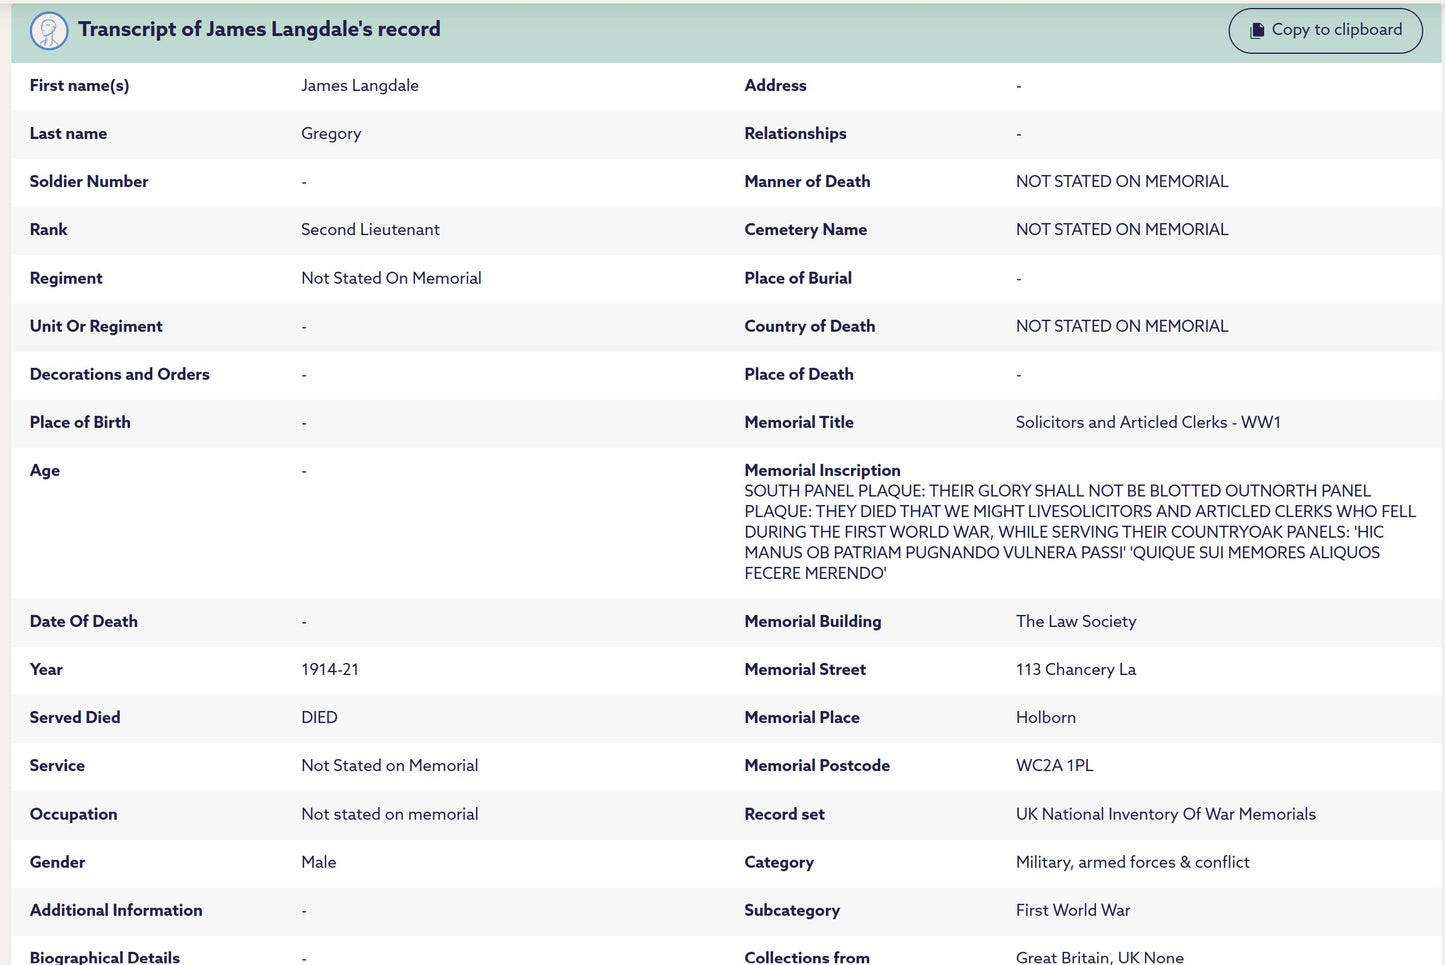Click the person profile icon in header
The height and width of the screenshot is (965, 1445).
click(49, 31)
